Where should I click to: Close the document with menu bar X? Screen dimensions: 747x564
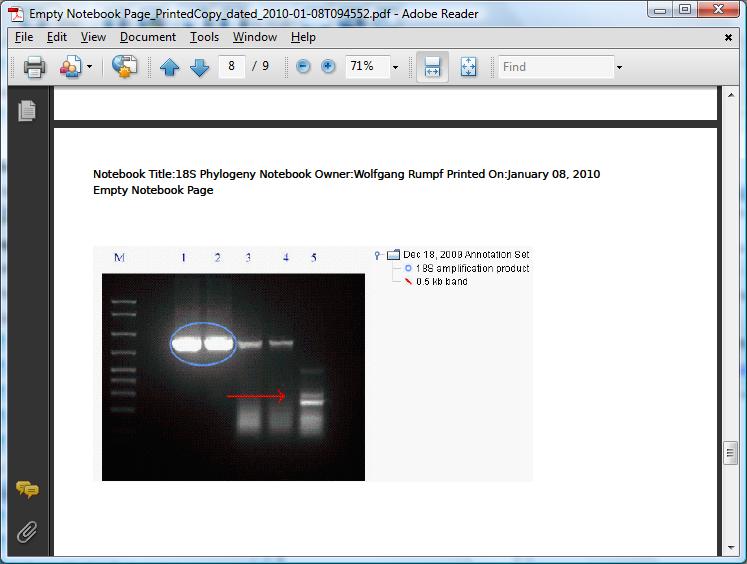tap(728, 37)
